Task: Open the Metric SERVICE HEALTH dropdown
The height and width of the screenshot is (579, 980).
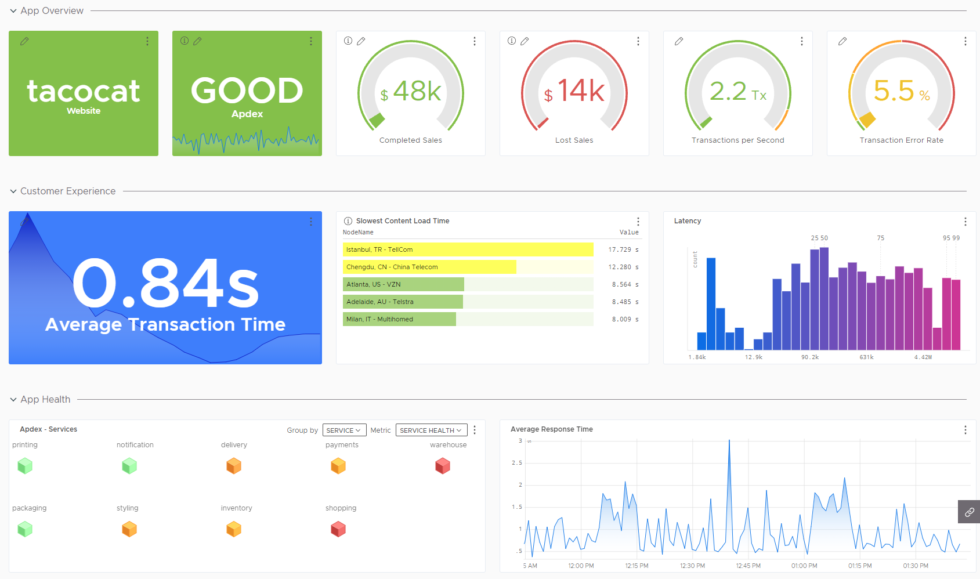Action: [432, 429]
